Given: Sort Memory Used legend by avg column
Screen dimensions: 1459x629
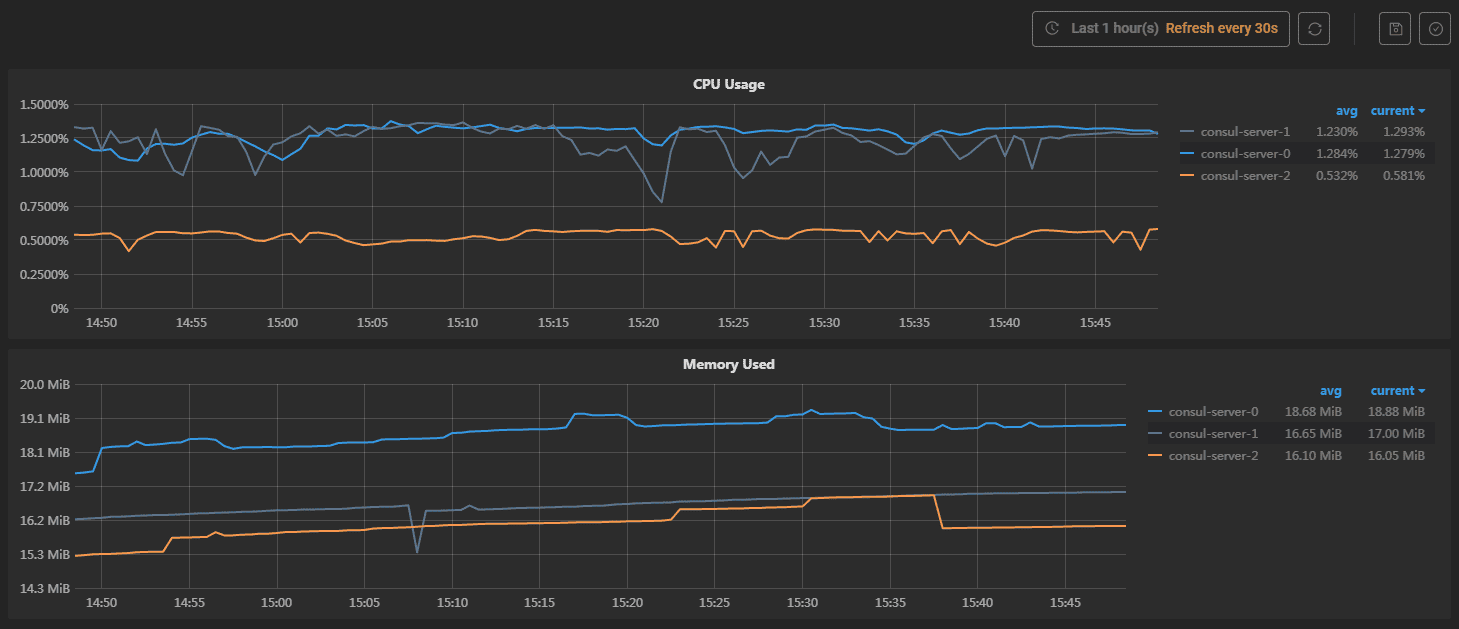Looking at the screenshot, I should [1330, 391].
